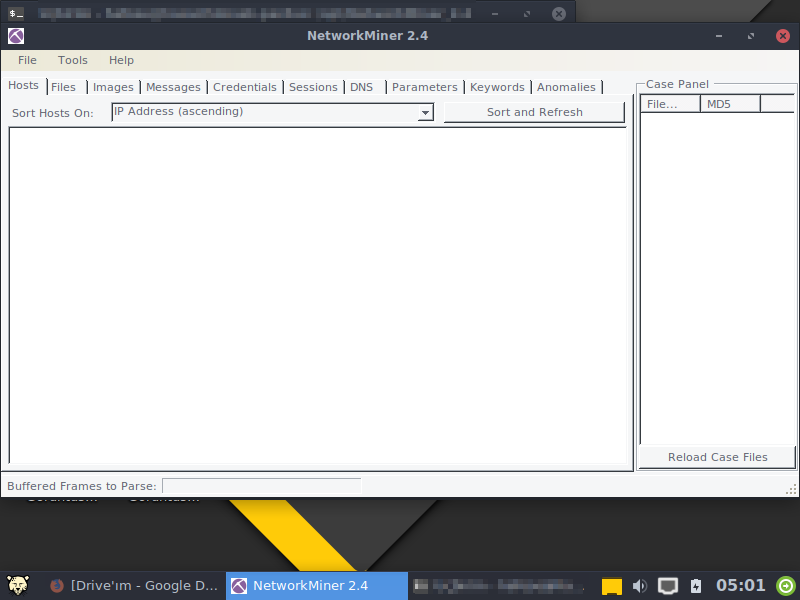Viewport: 800px width, 600px height.
Task: Go to the Sessions tab
Action: click(x=313, y=87)
